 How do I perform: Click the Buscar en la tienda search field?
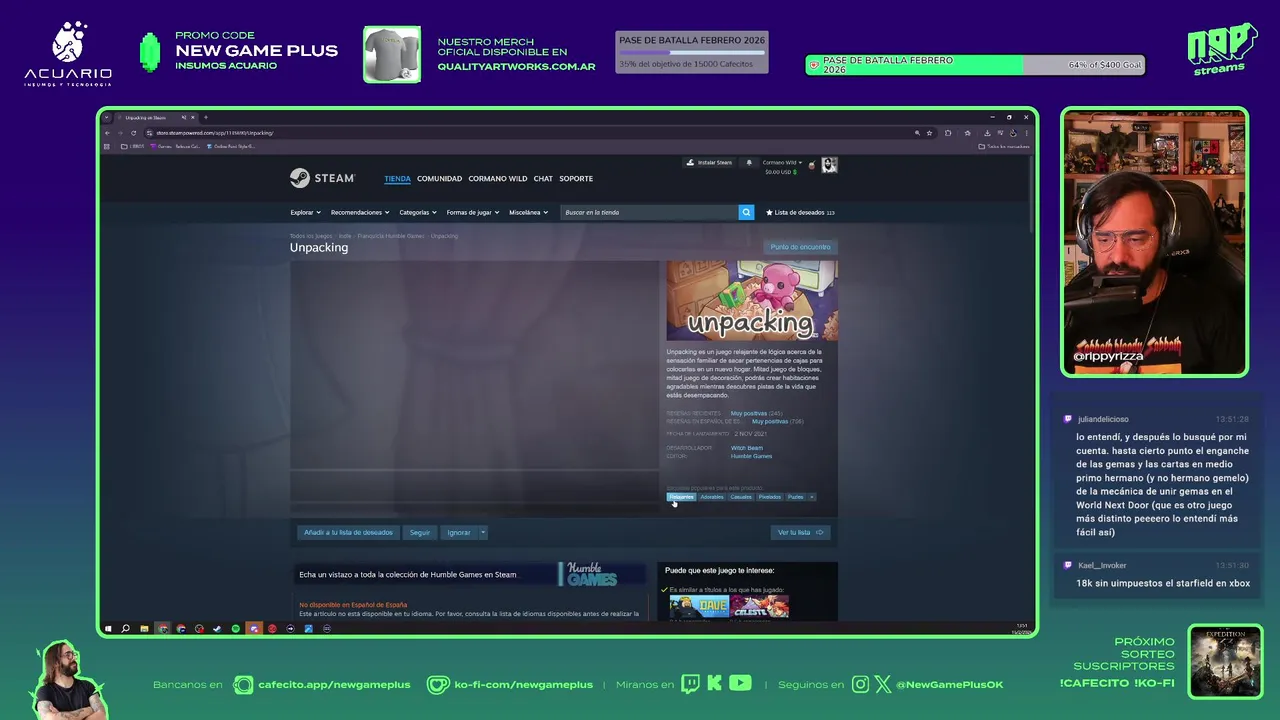click(648, 212)
